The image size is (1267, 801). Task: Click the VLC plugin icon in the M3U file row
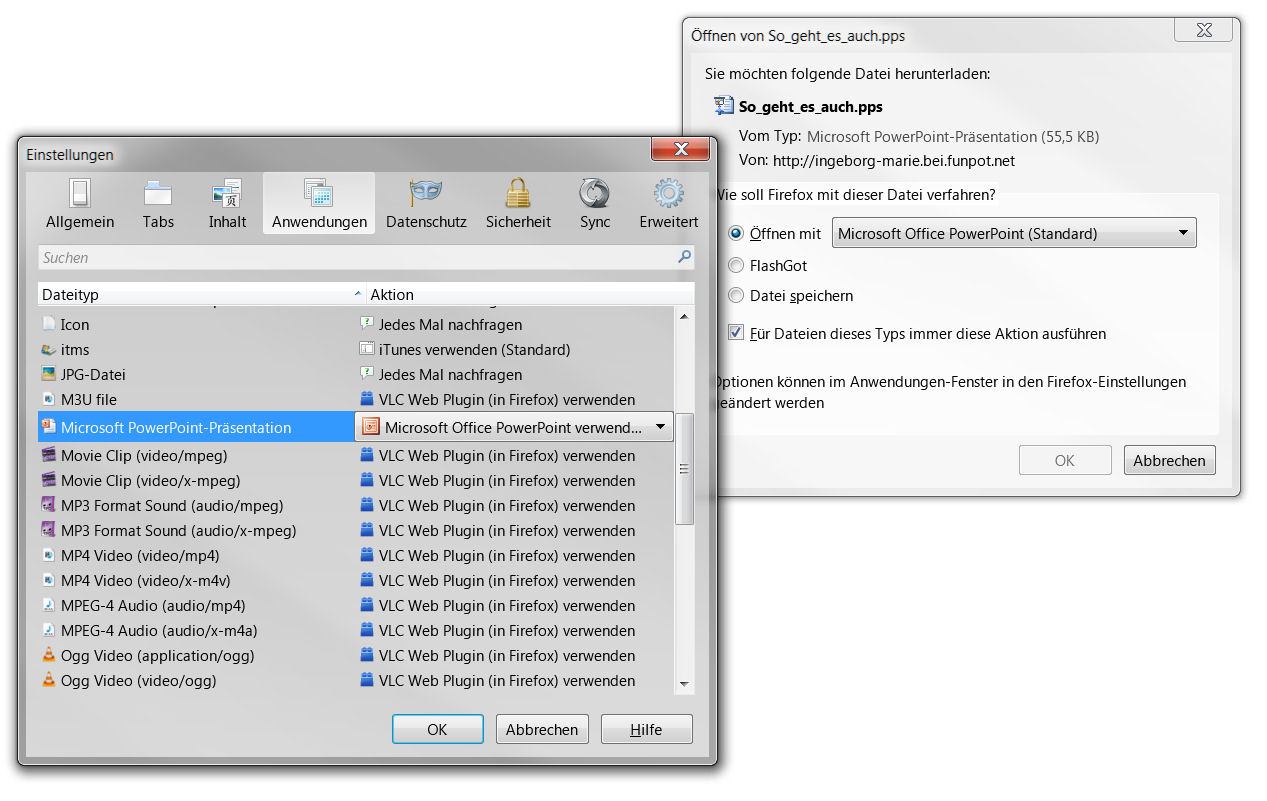367,399
